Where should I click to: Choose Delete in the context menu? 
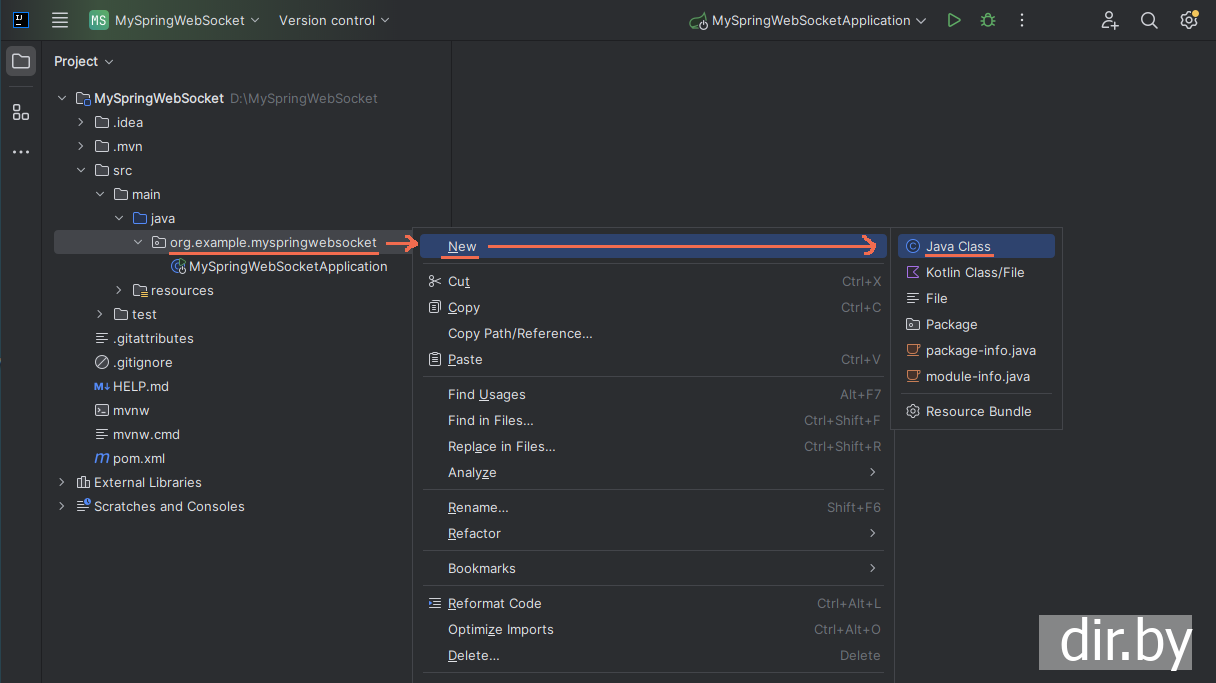tap(653, 655)
